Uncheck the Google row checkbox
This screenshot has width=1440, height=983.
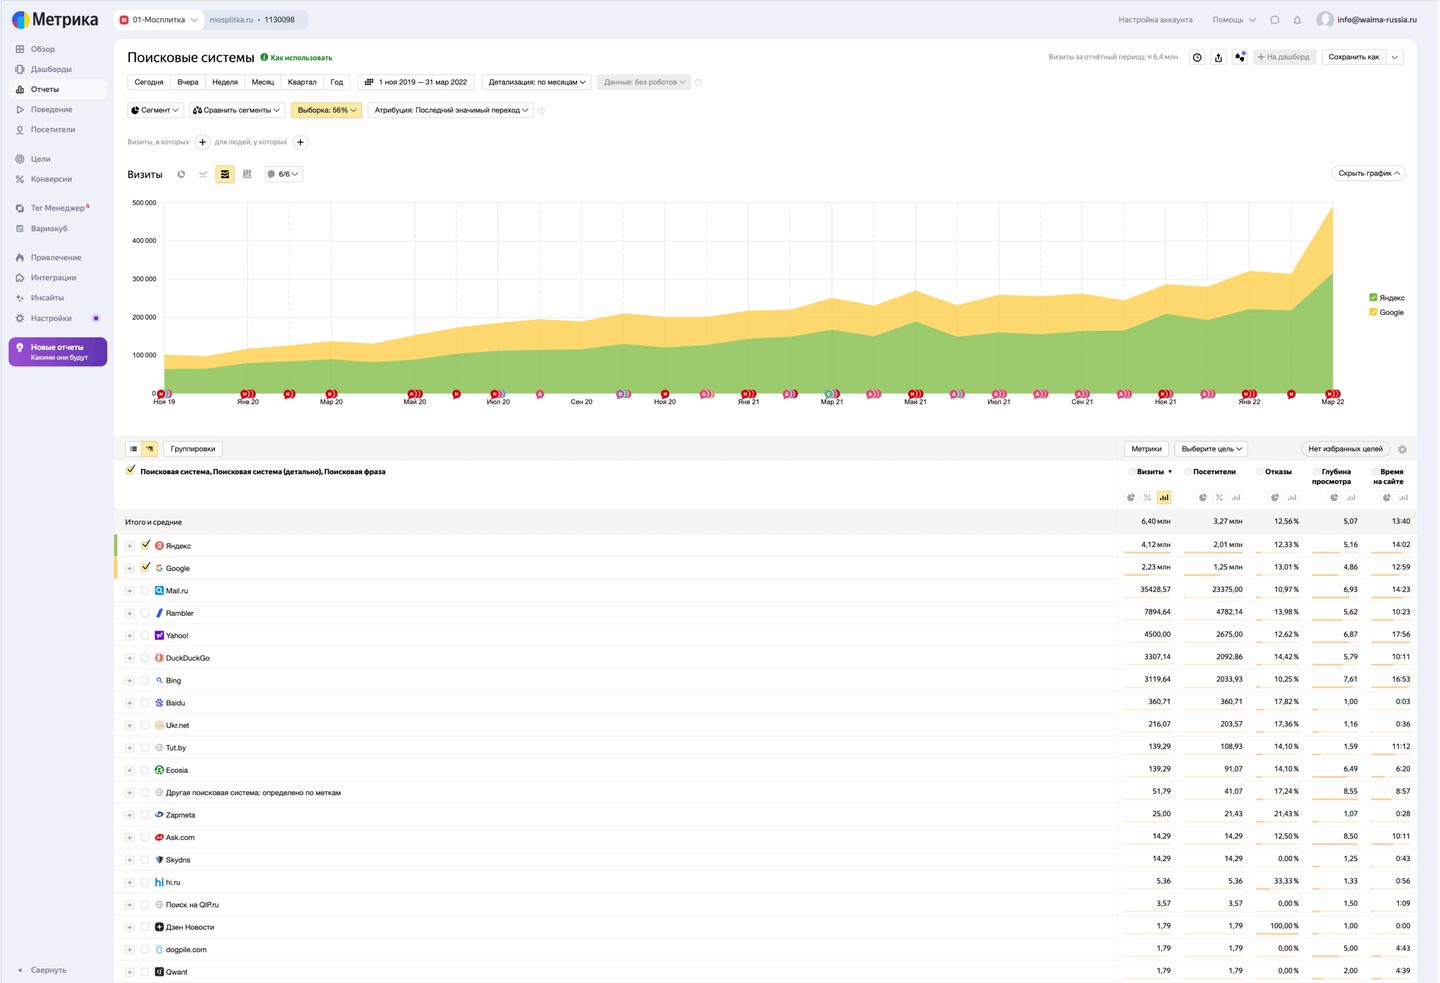tap(146, 567)
